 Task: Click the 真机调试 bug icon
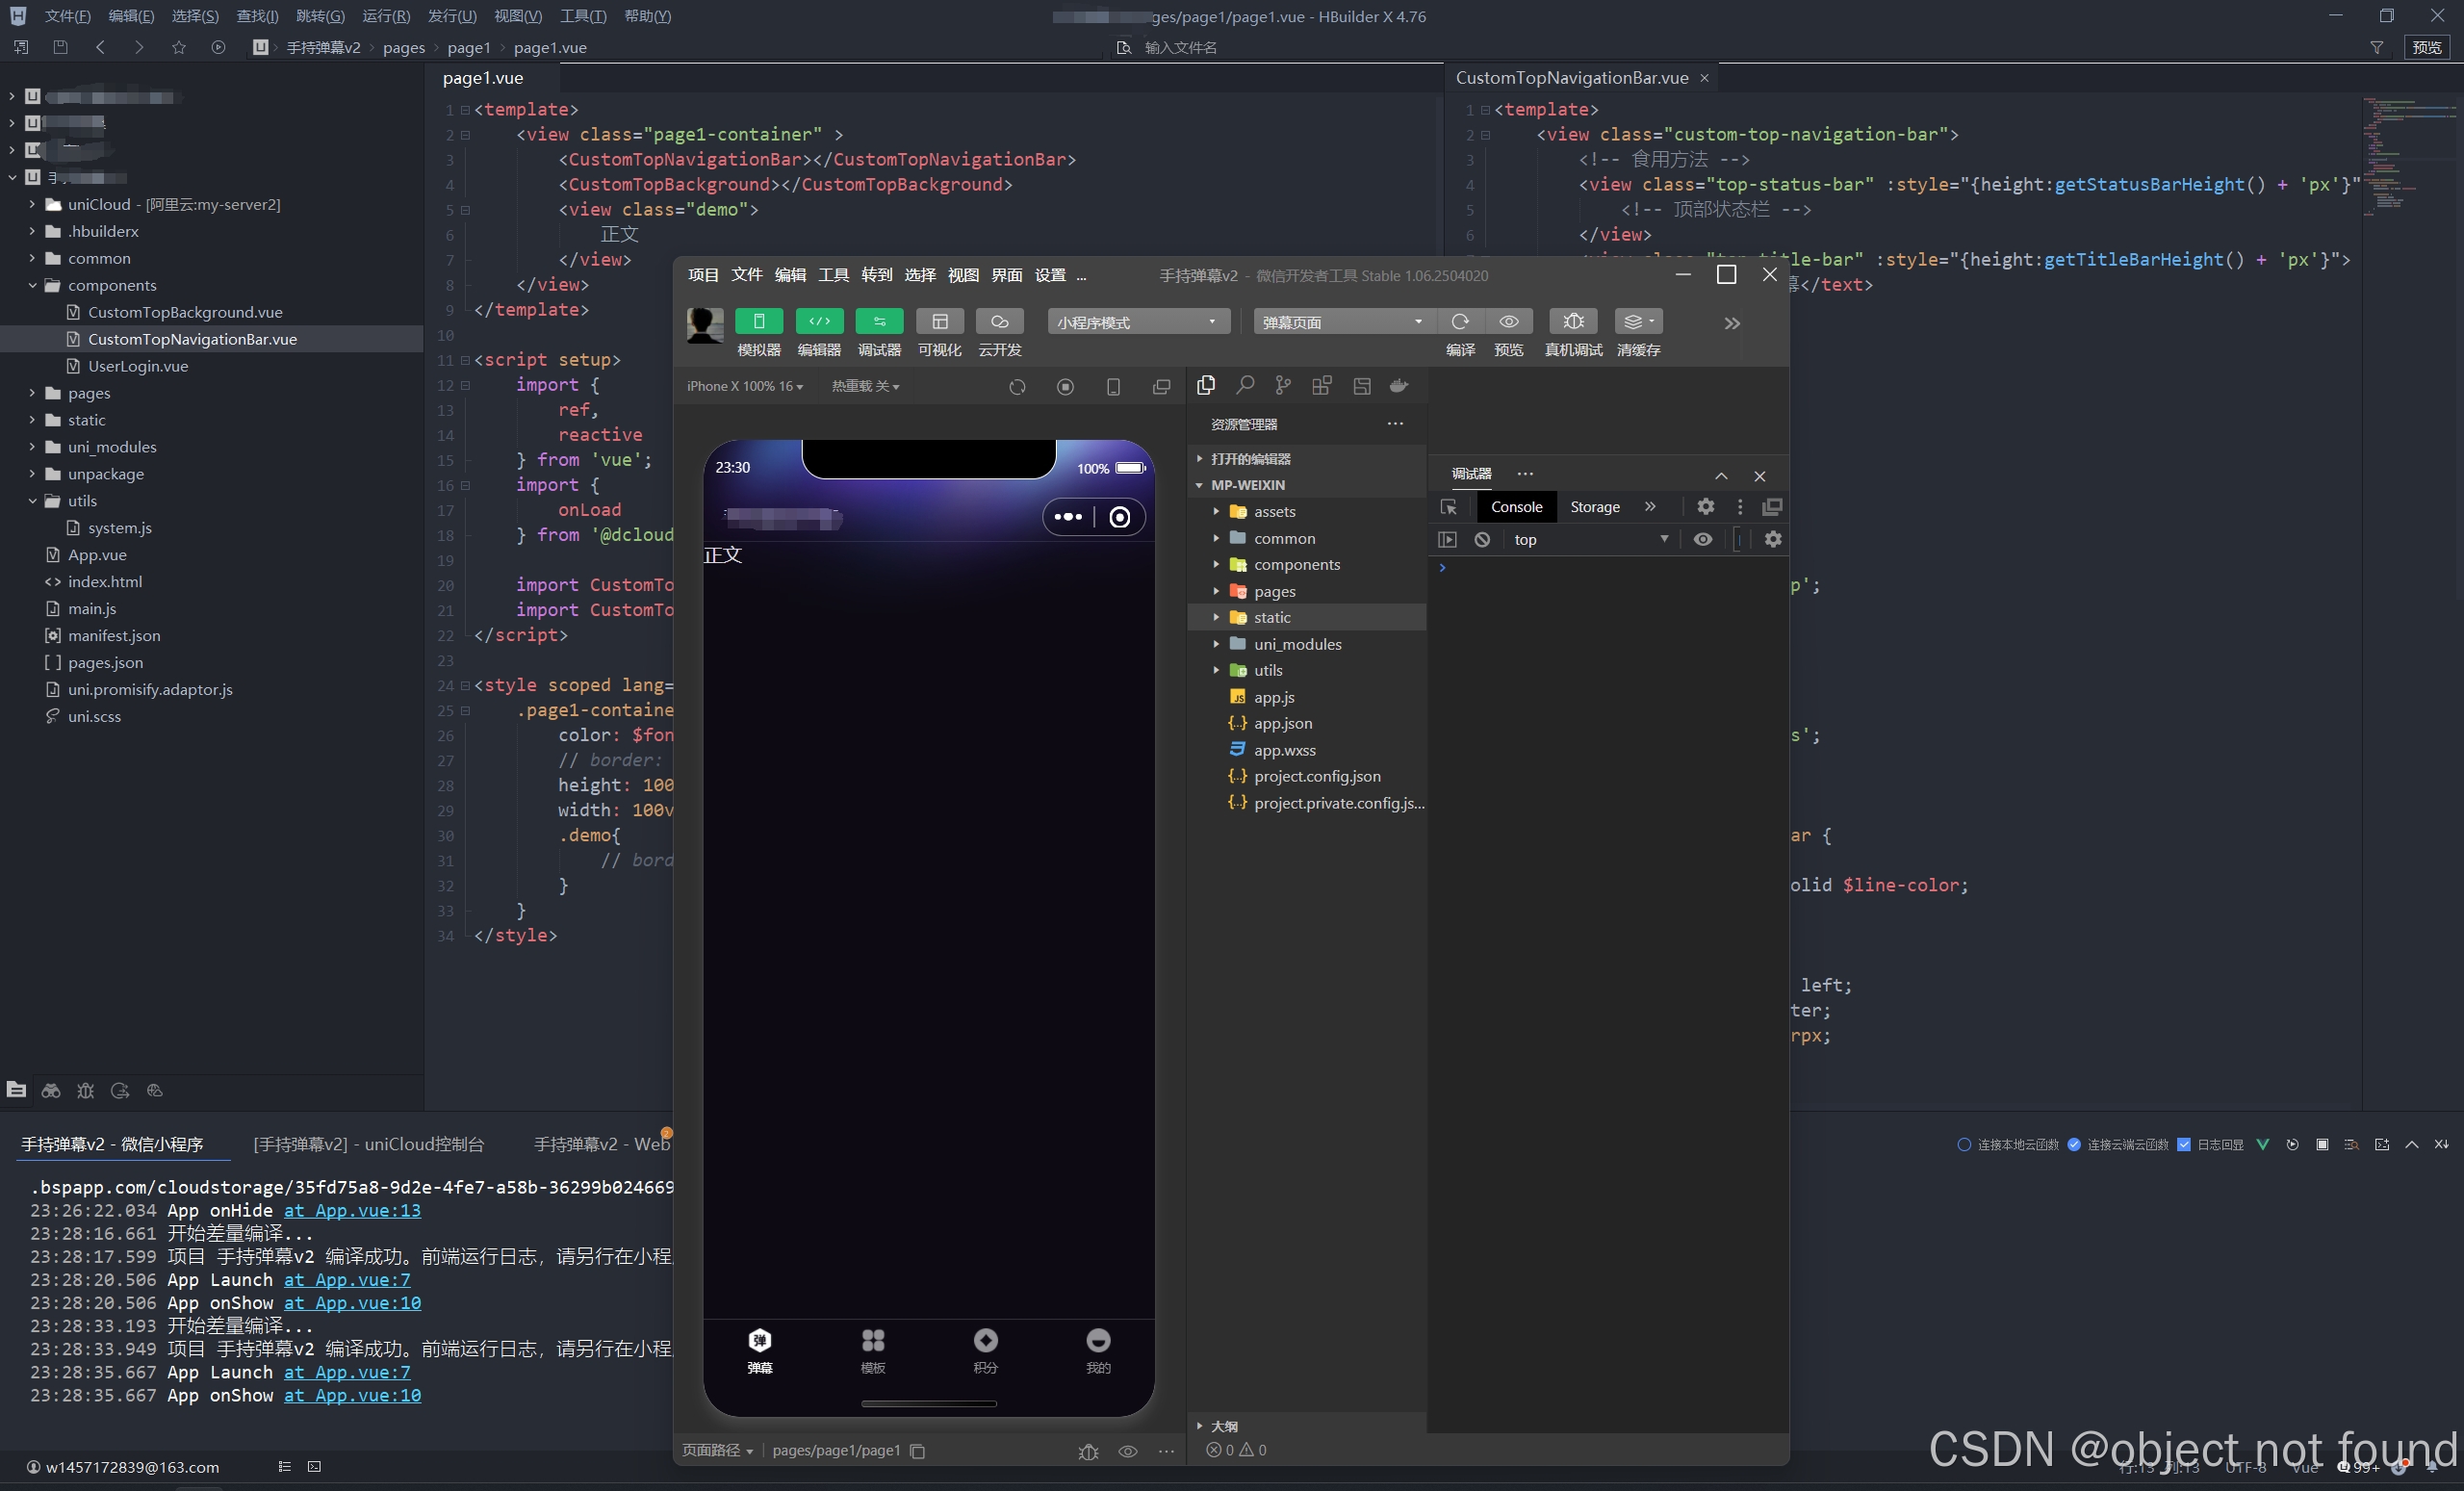(1573, 321)
